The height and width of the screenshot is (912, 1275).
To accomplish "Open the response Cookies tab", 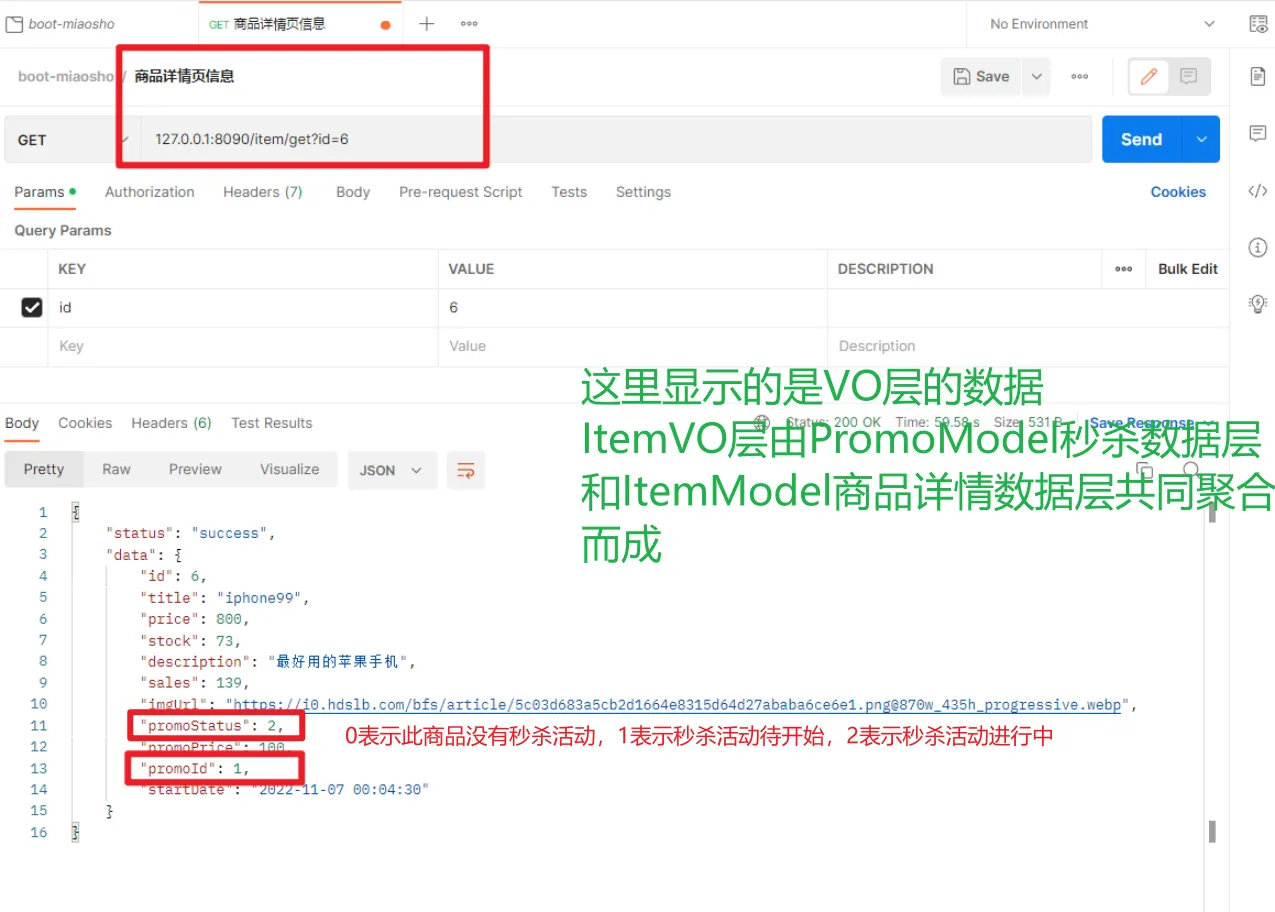I will pos(85,424).
